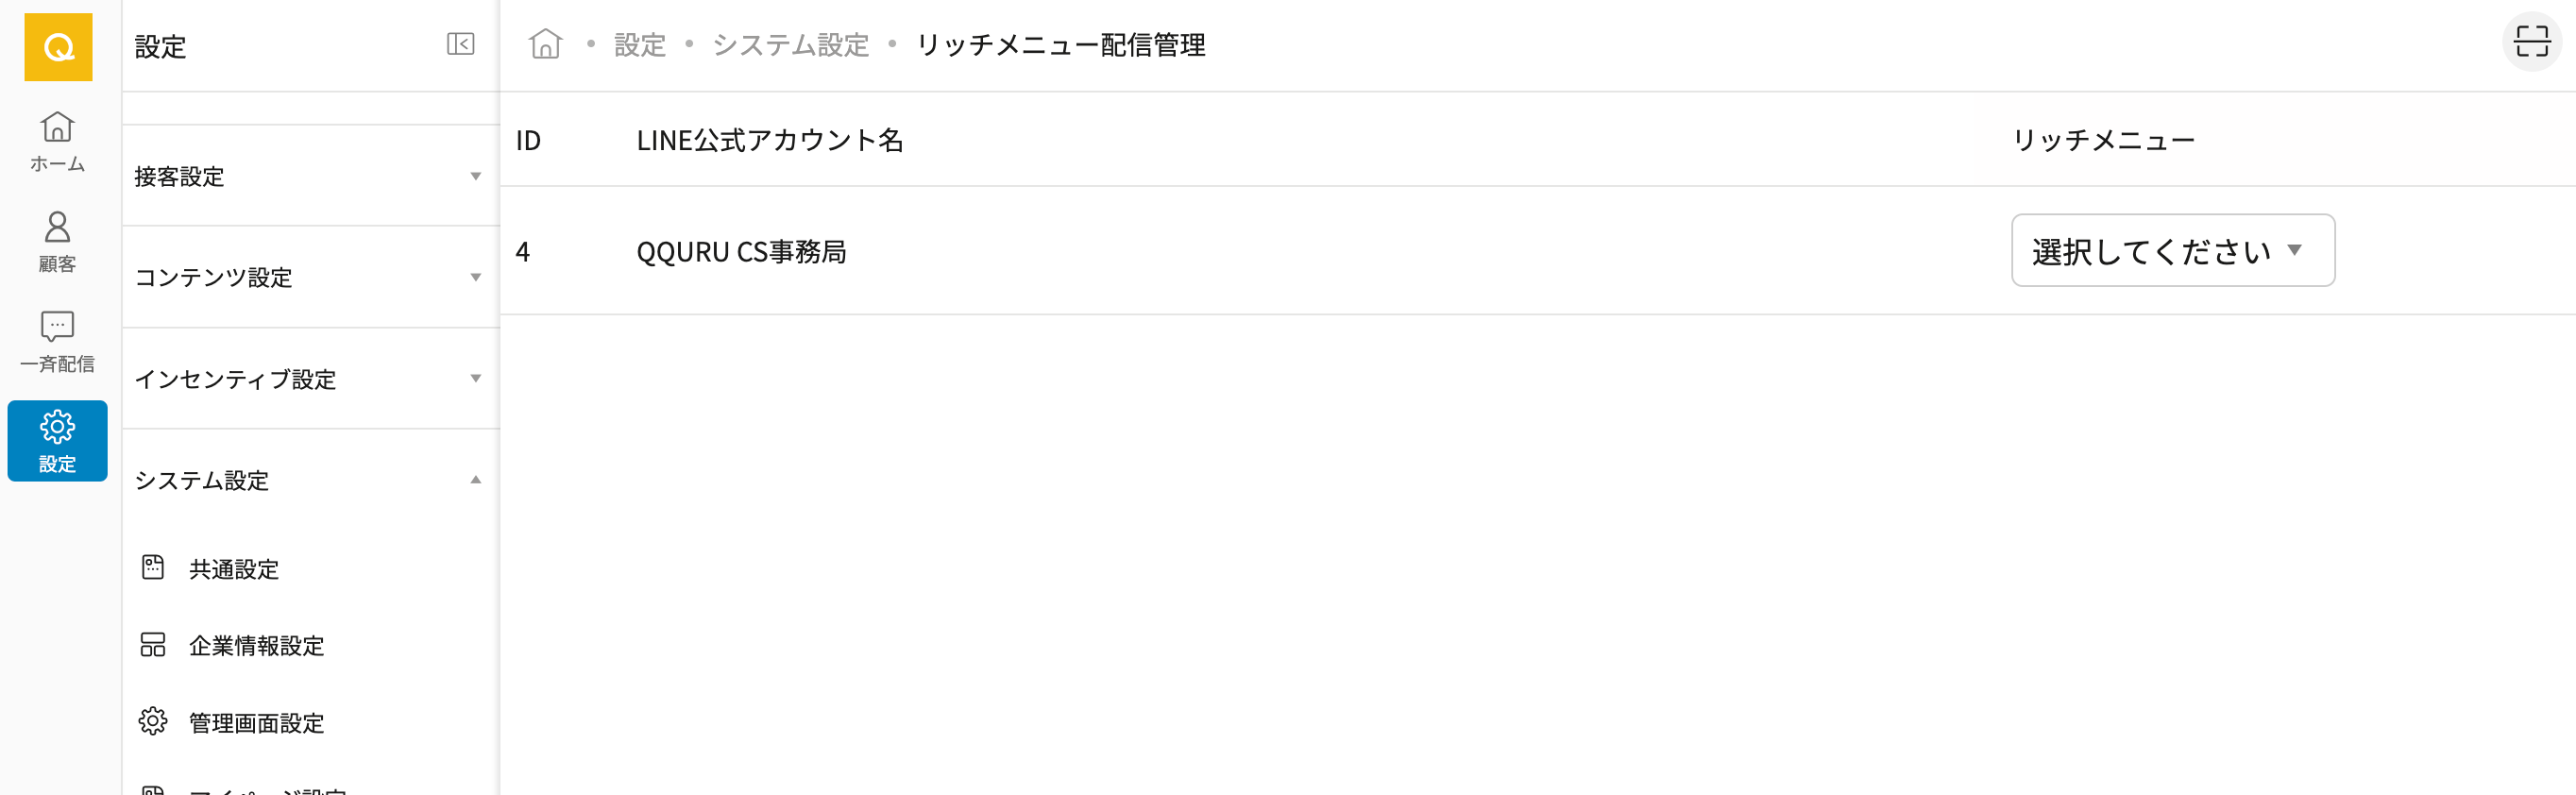Click the scan frame icon top right
The width and height of the screenshot is (2576, 795).
pyautogui.click(x=2531, y=42)
